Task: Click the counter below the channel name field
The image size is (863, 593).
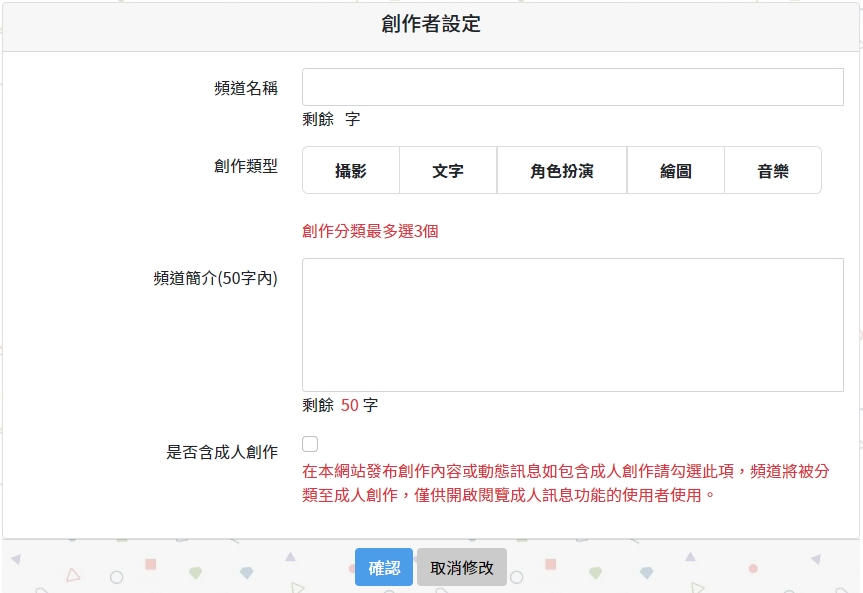Action: point(331,119)
